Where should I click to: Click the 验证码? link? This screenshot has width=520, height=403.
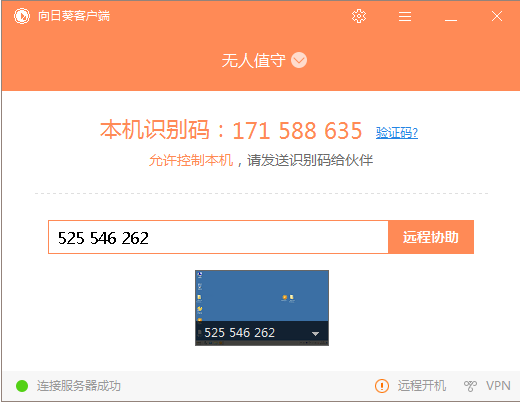397,133
